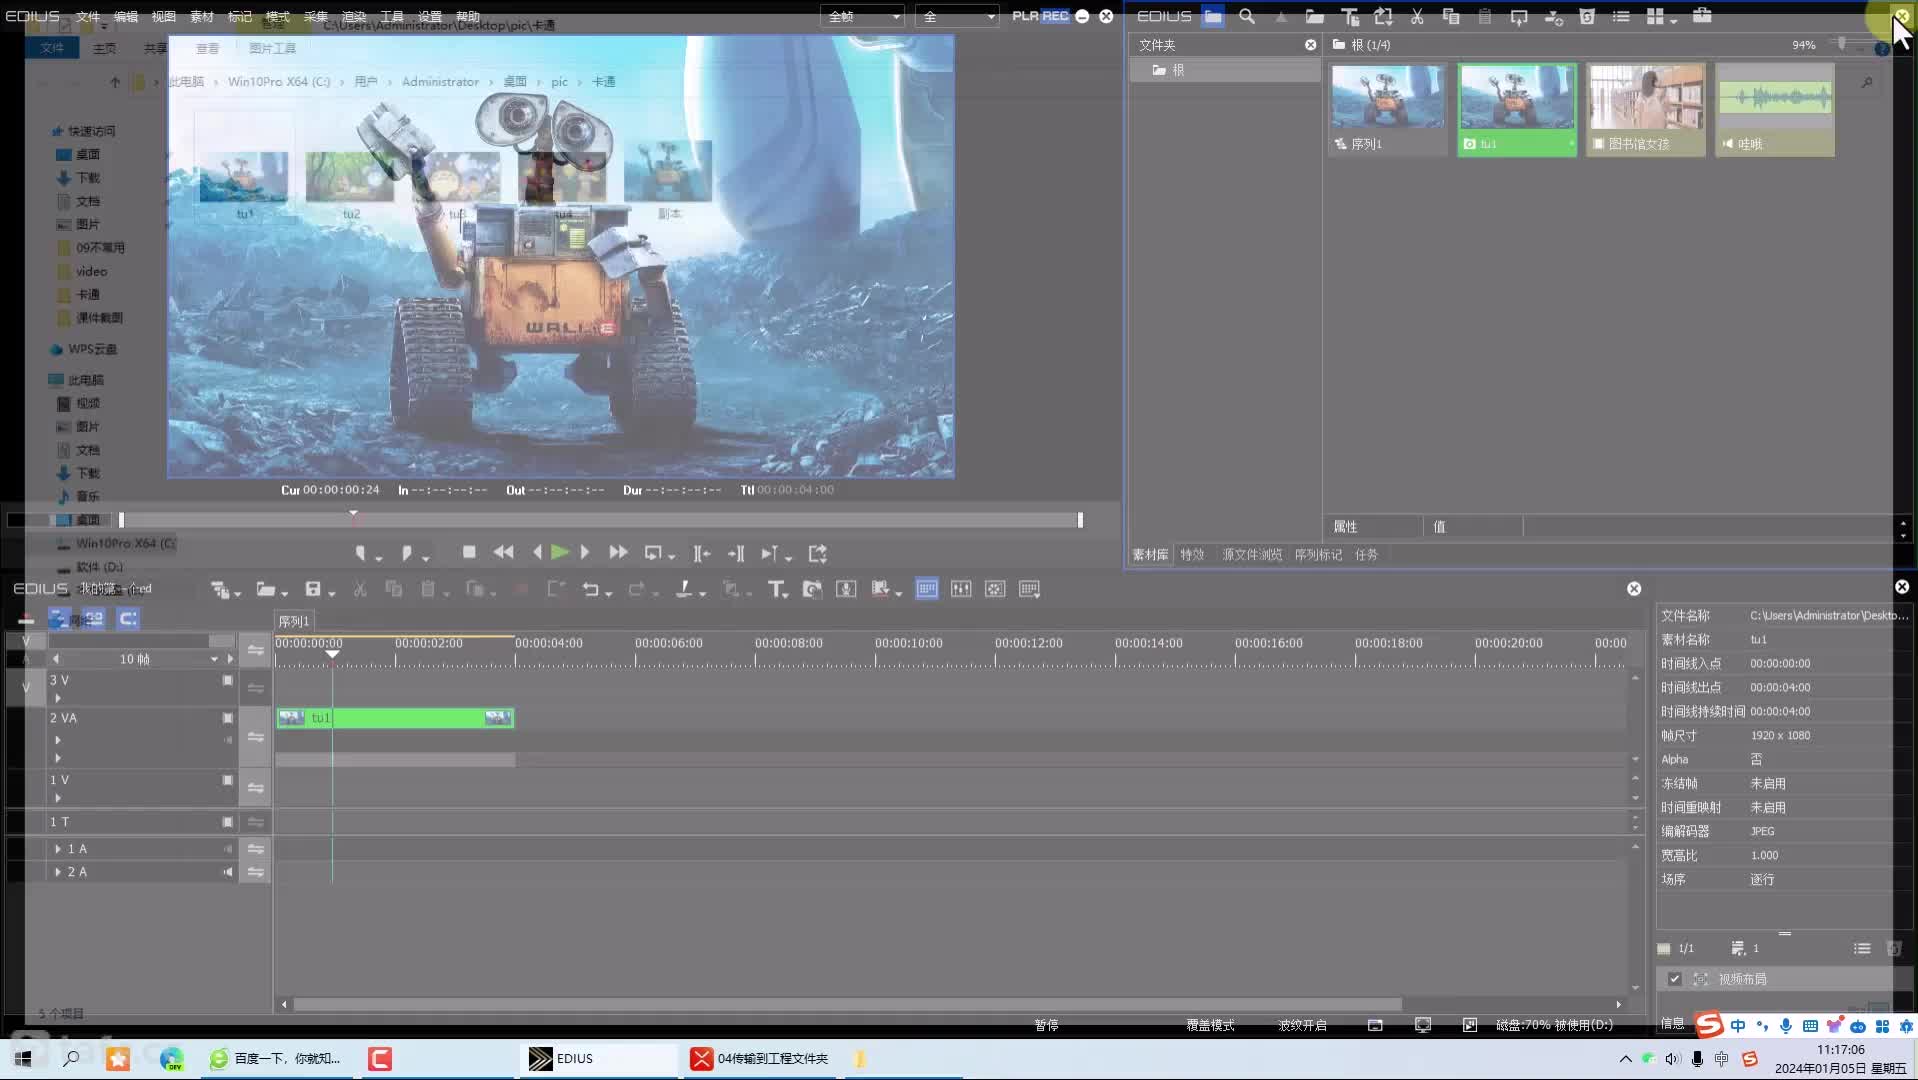
Task: Jump to previous edit point
Action: tap(702, 553)
